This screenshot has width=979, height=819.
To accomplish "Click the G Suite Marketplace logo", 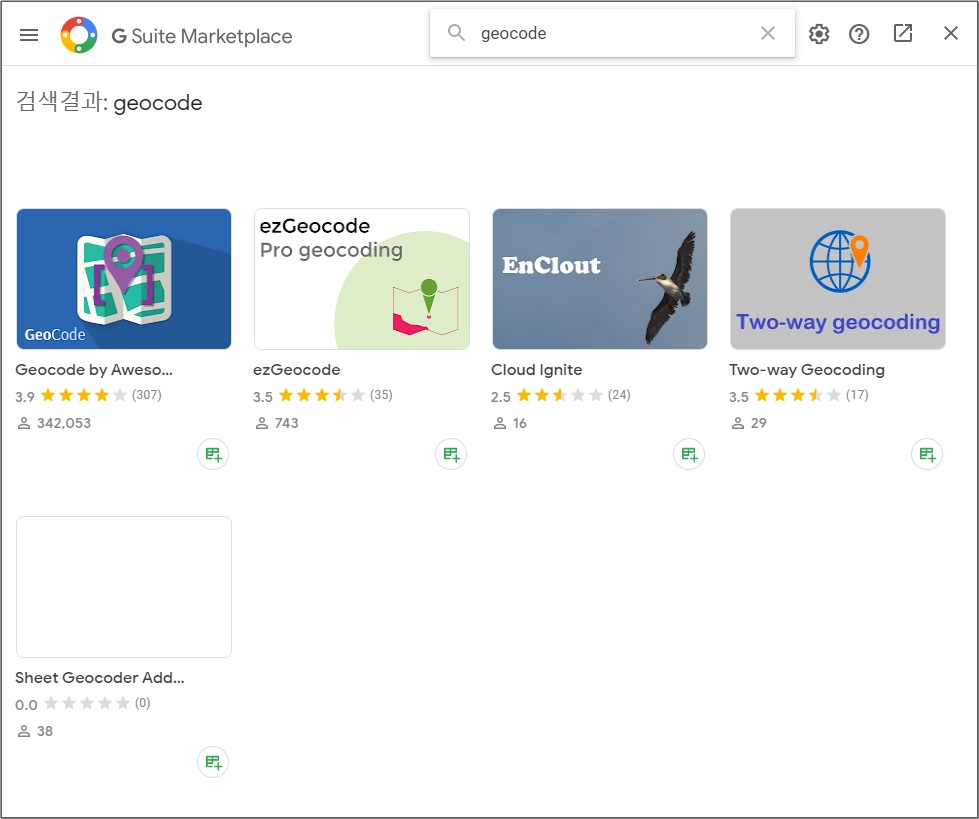I will tap(79, 35).
